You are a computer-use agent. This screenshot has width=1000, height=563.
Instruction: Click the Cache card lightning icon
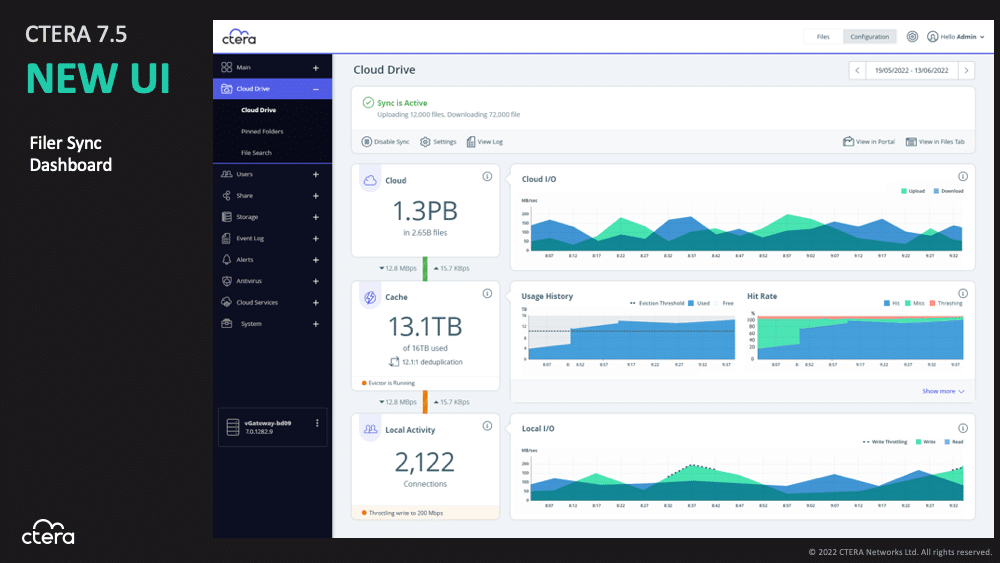[x=370, y=297]
